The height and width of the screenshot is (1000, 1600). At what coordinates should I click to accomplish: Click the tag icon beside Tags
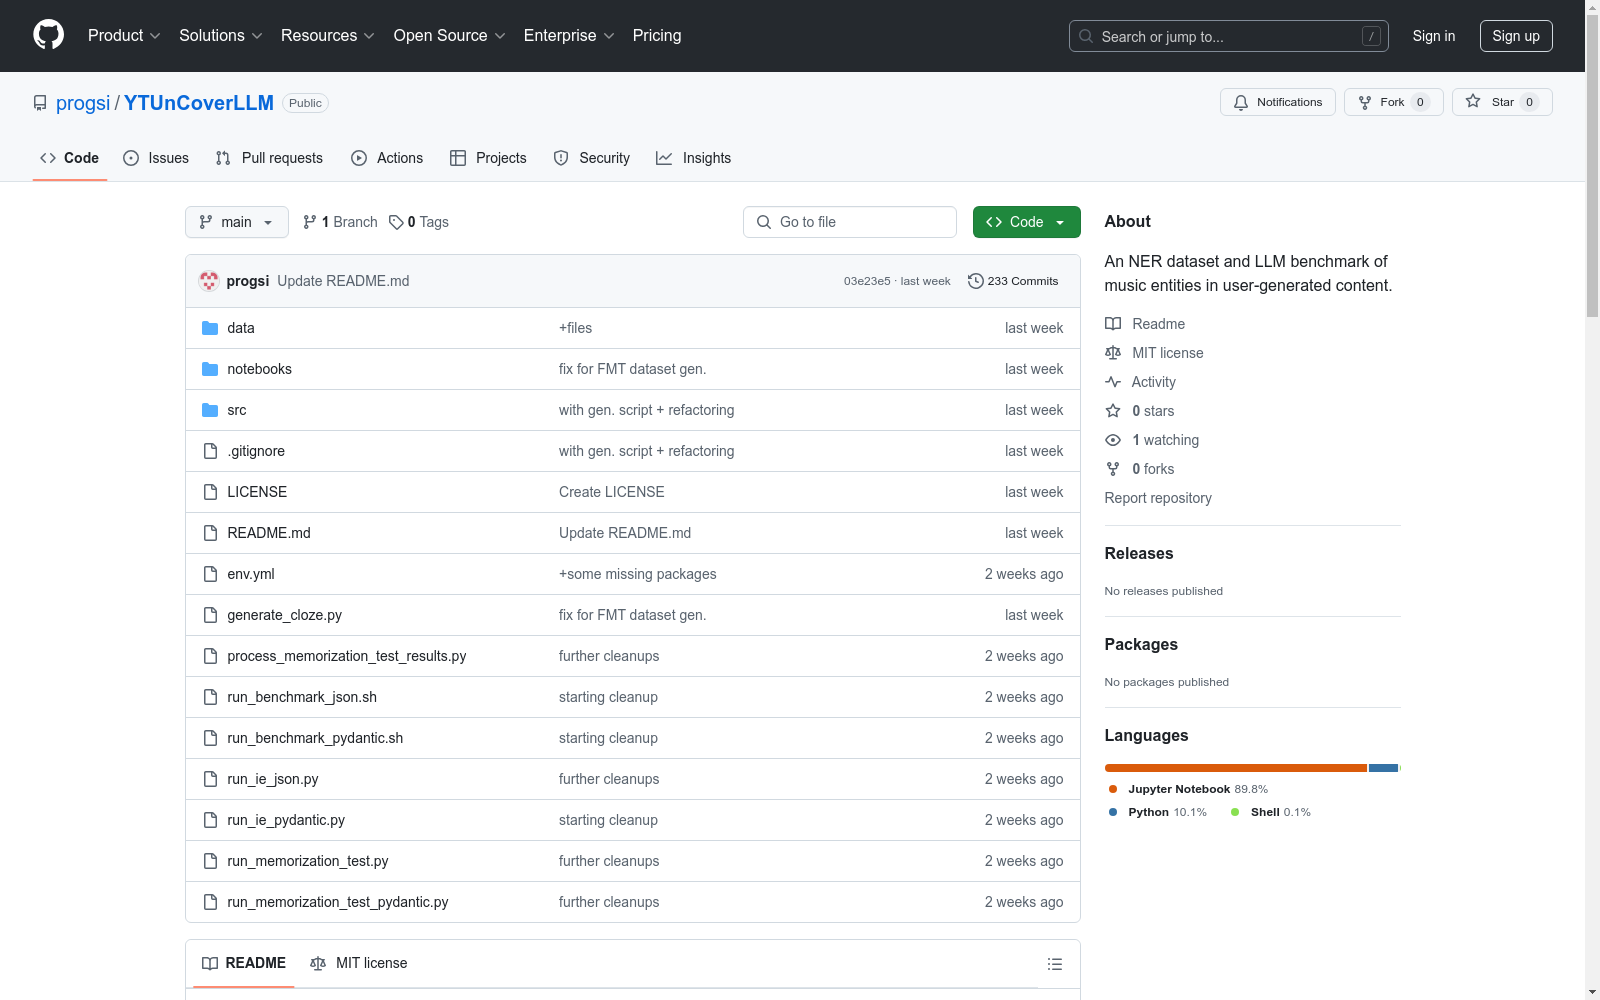[x=396, y=222]
